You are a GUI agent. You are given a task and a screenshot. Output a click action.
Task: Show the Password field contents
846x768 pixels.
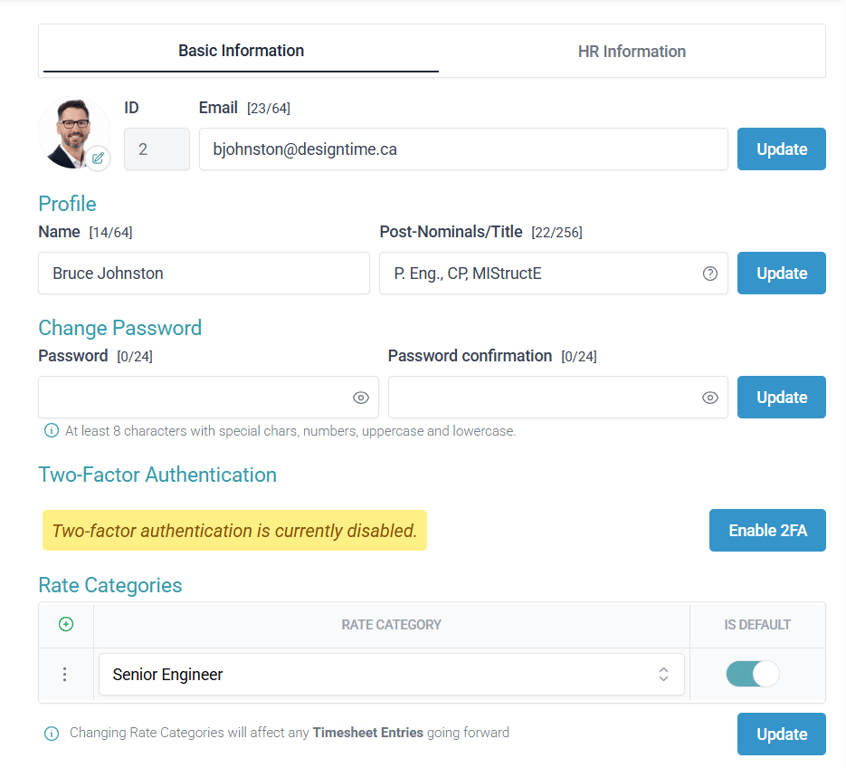(x=361, y=398)
